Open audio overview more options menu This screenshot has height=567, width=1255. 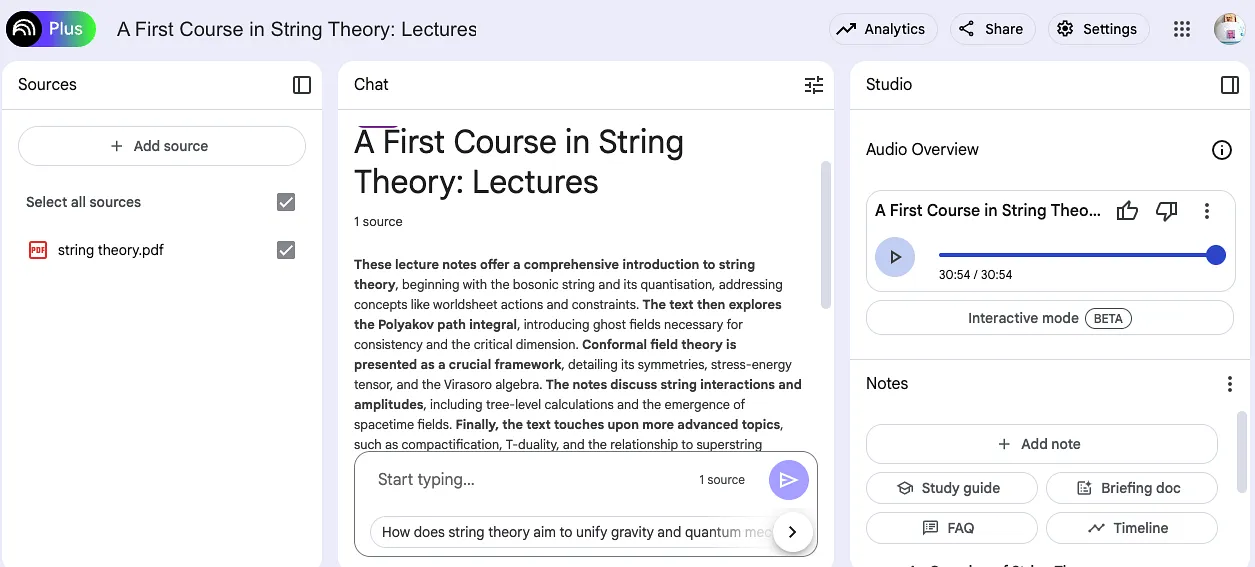coord(1207,211)
